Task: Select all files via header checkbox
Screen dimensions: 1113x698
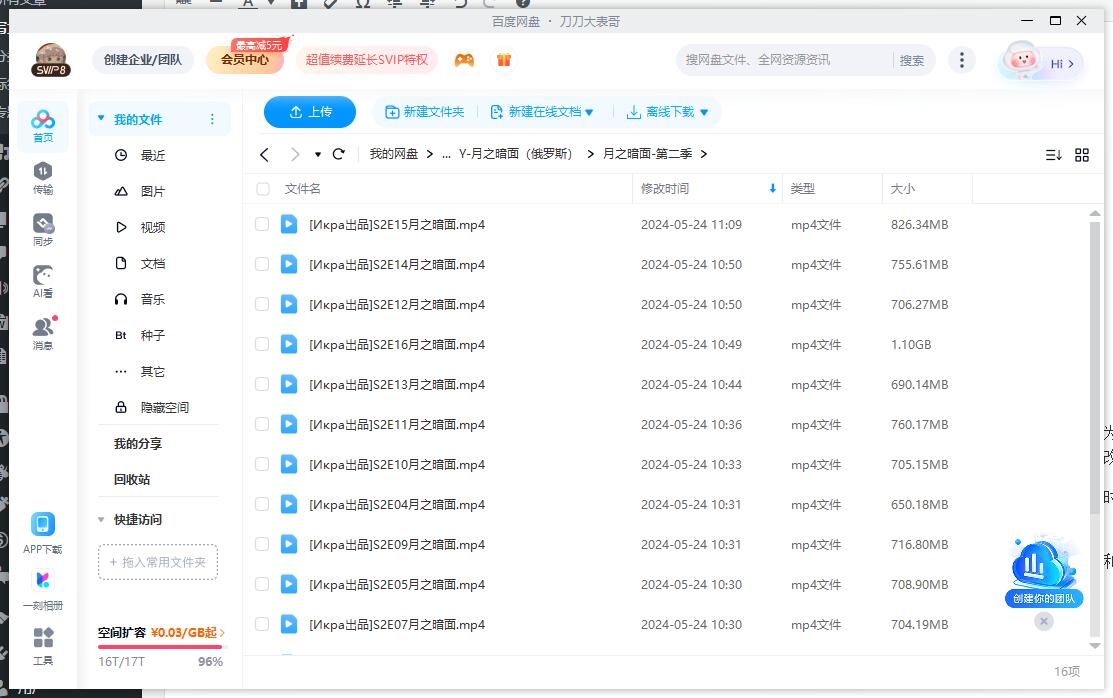Action: tap(262, 188)
